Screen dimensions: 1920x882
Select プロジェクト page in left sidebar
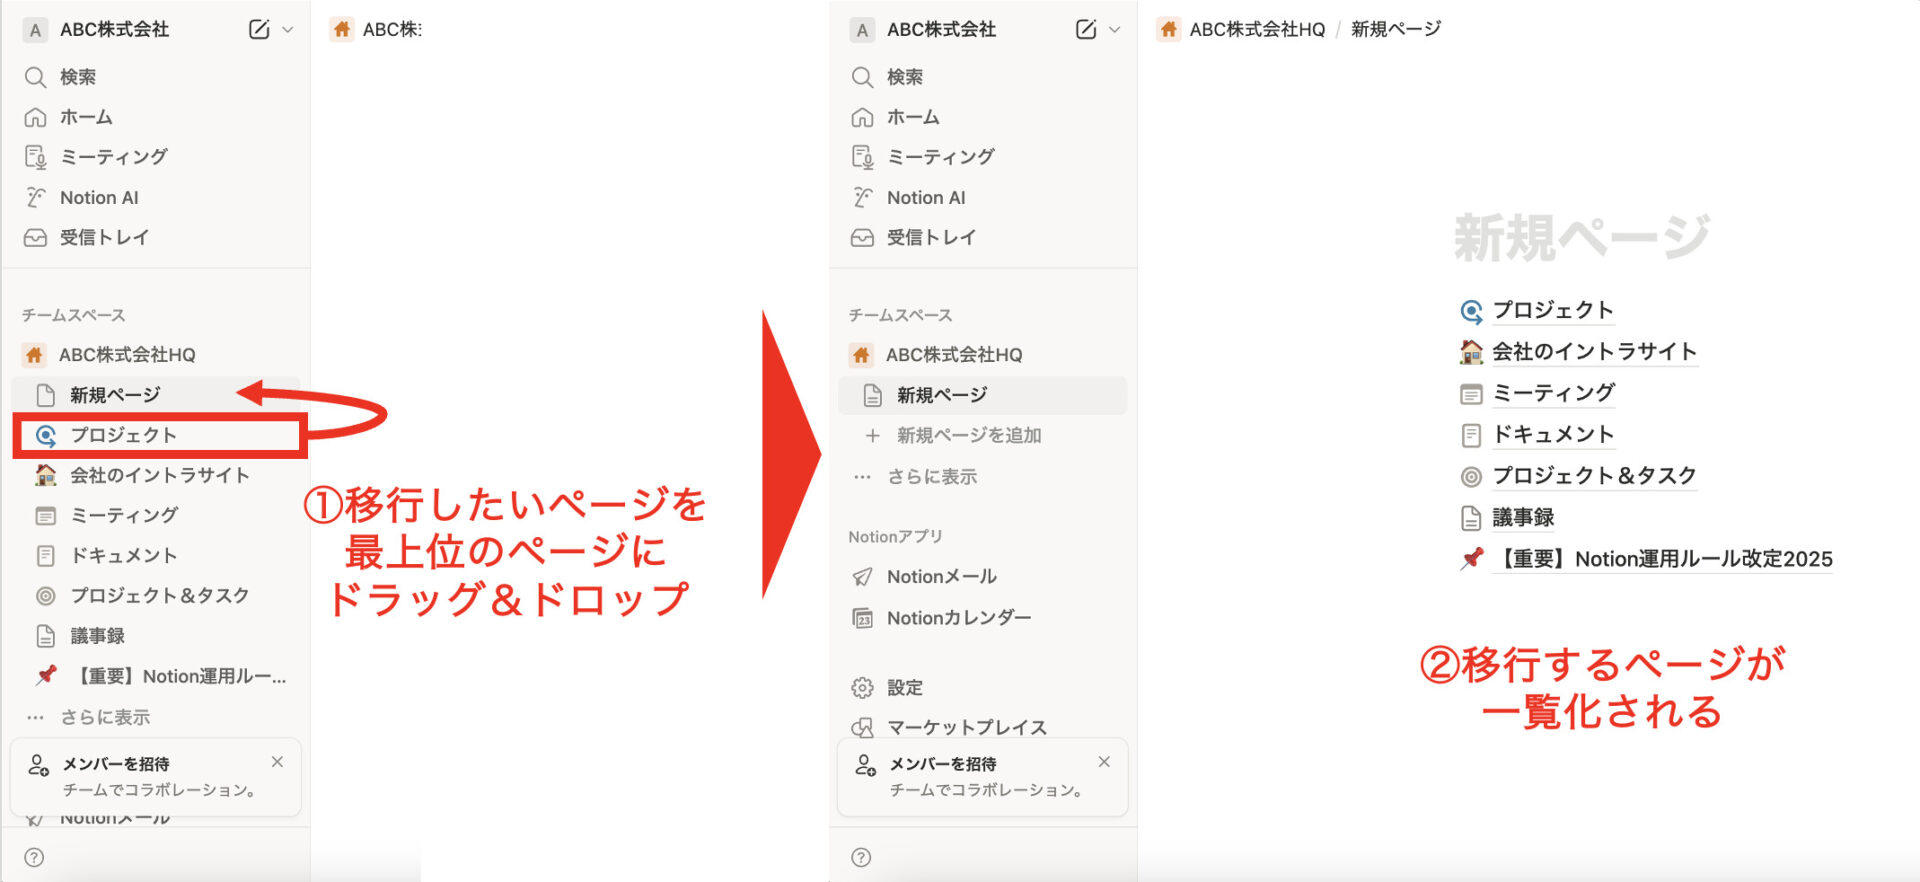click(158, 435)
